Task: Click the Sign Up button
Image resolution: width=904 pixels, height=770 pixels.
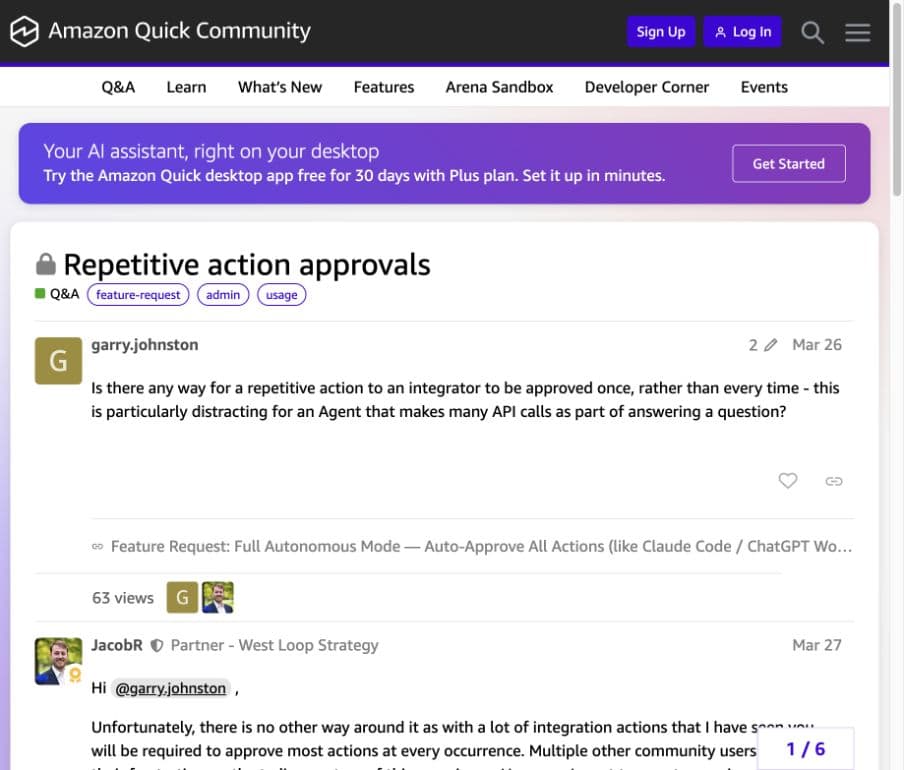Action: pos(661,32)
